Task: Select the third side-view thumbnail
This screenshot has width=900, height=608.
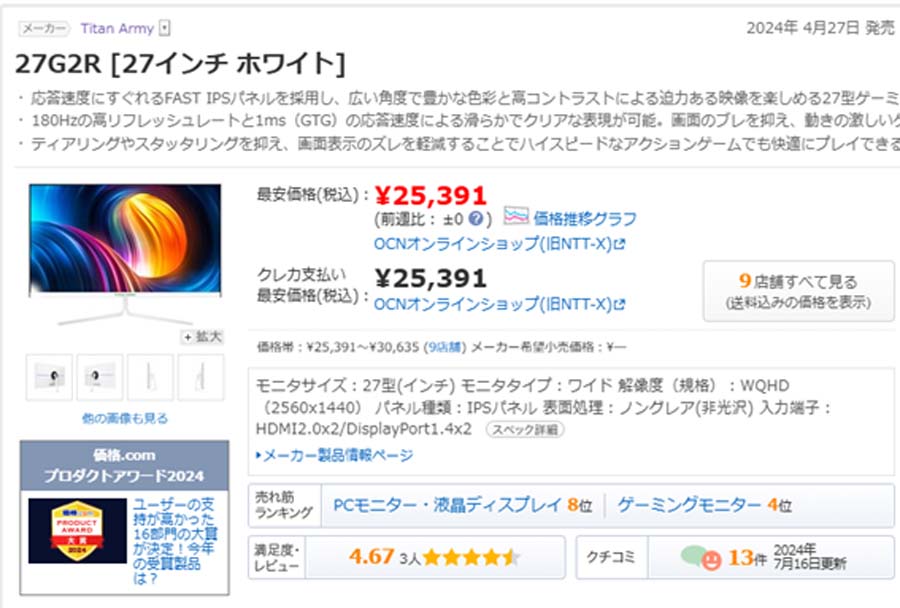Action: point(150,377)
